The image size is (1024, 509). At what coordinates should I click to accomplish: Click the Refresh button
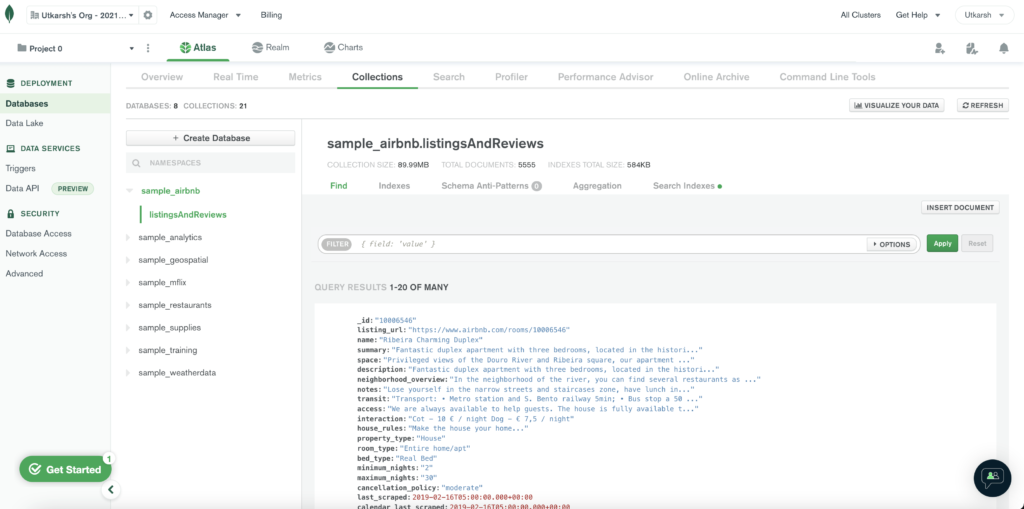click(982, 105)
